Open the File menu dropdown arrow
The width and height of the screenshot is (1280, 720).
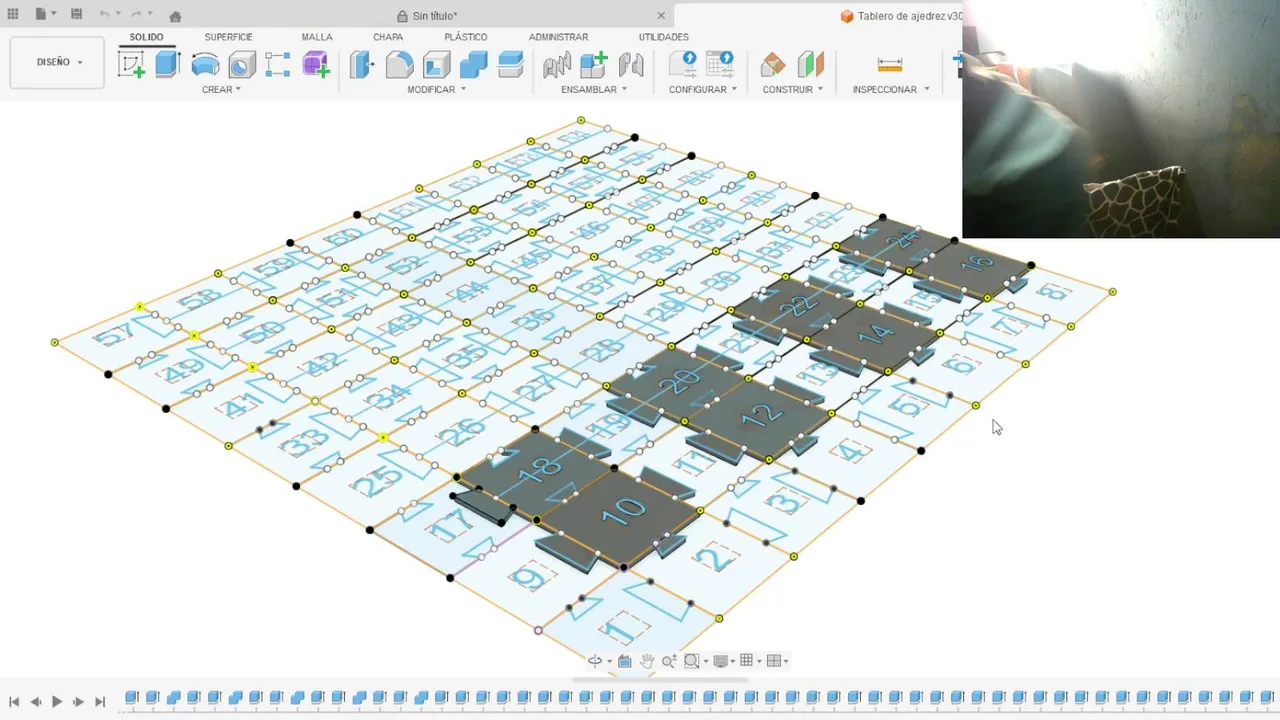pyautogui.click(x=53, y=15)
